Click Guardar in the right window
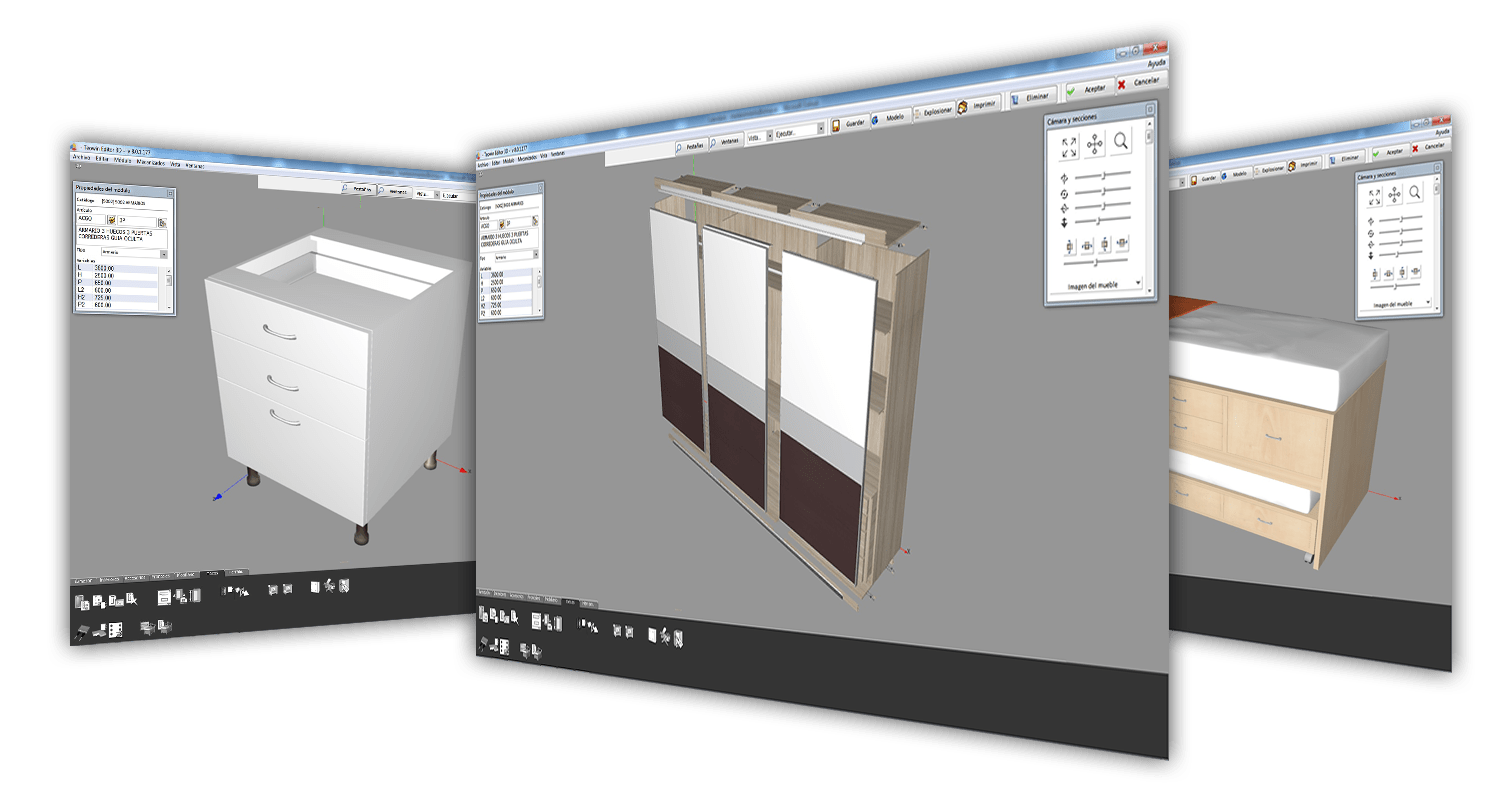This screenshot has height=800, width=1500. [1205, 179]
